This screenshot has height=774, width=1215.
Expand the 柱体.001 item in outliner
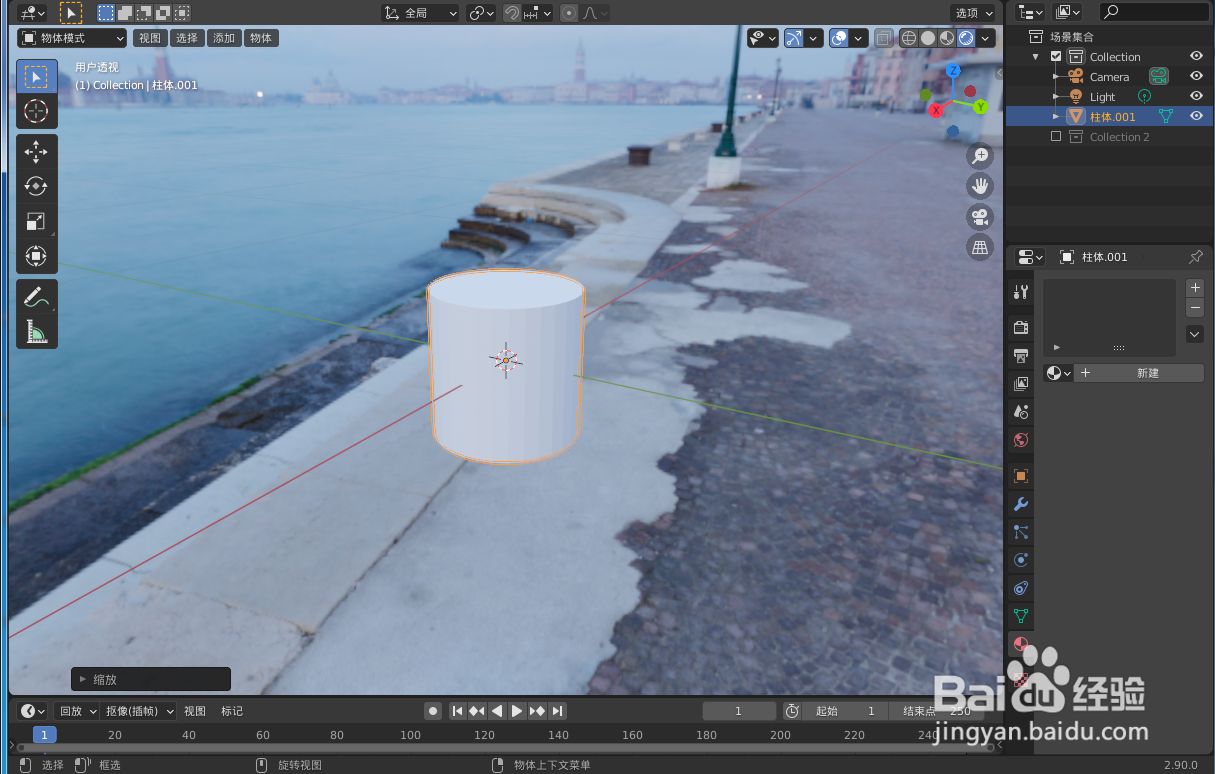tap(1054, 116)
